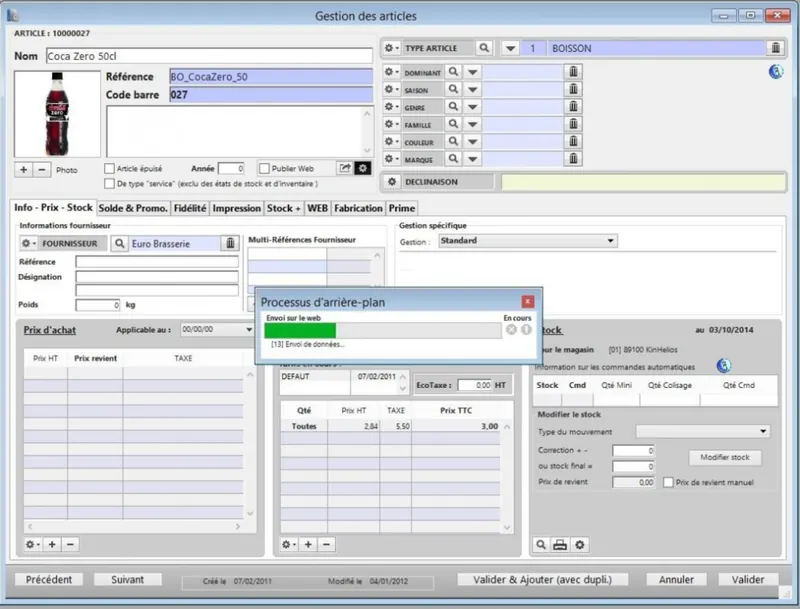Screen dimensions: 800x609
Task: Expand the TYPE ARTICLE dropdown arrow
Action: pyautogui.click(x=510, y=48)
